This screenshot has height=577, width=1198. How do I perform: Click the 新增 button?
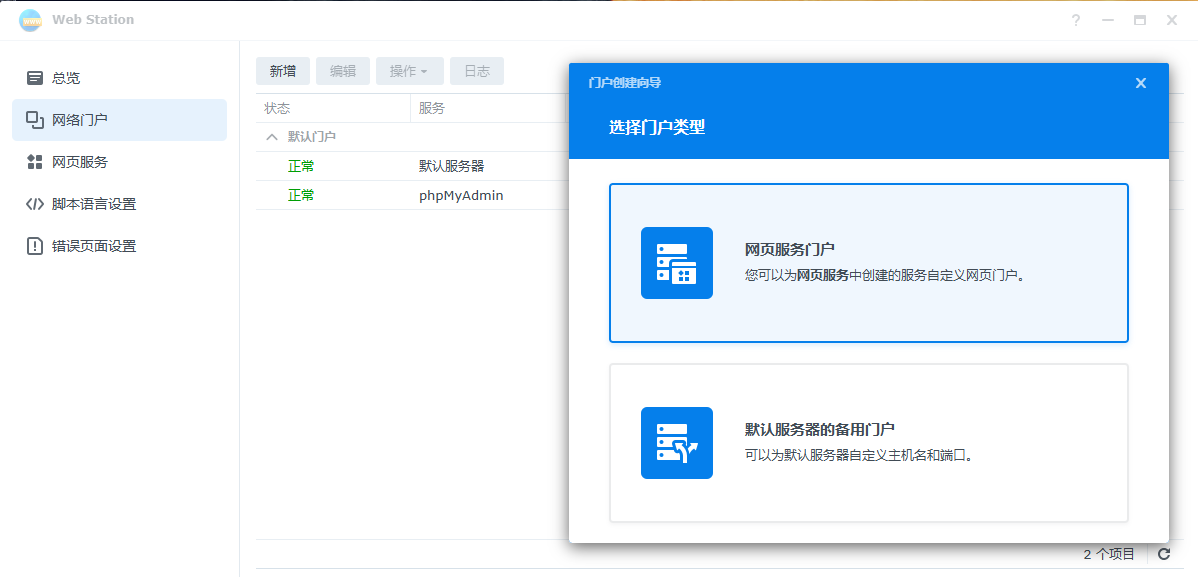(283, 71)
